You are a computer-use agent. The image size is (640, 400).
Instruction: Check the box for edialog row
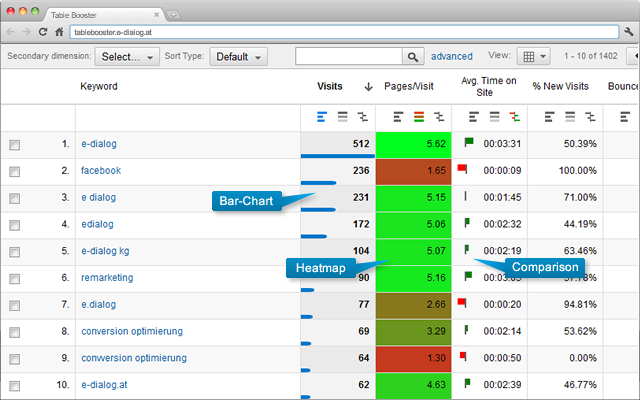(15, 225)
